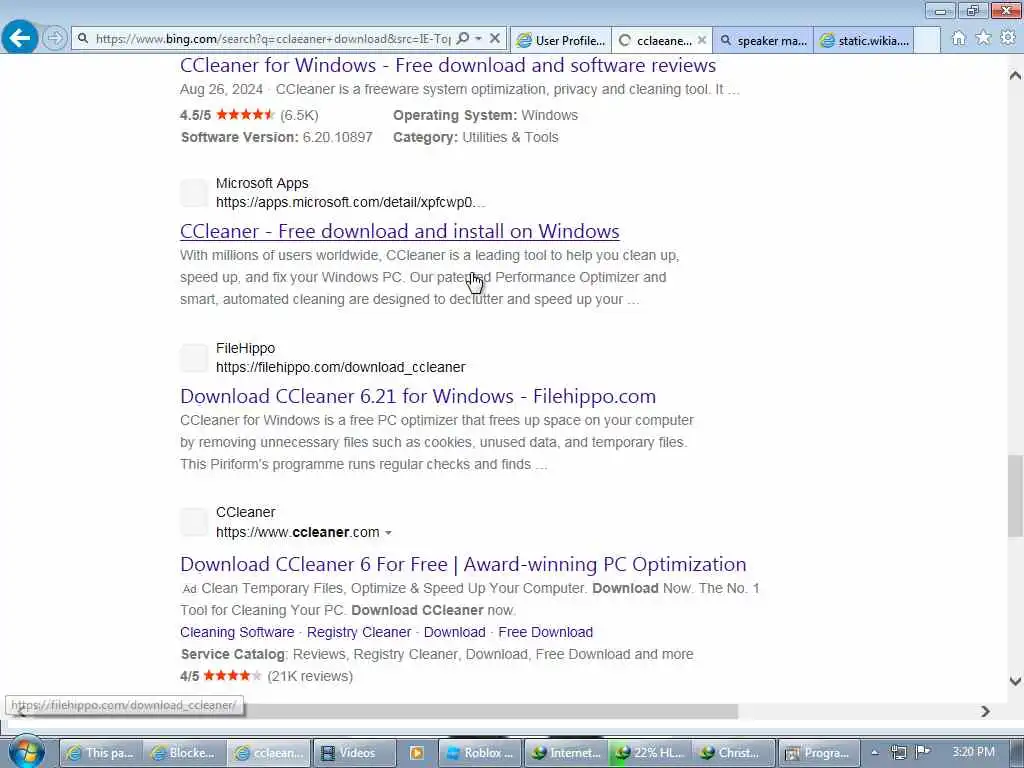The image size is (1024, 768).
Task: Open the Favorites star icon
Action: 983,39
